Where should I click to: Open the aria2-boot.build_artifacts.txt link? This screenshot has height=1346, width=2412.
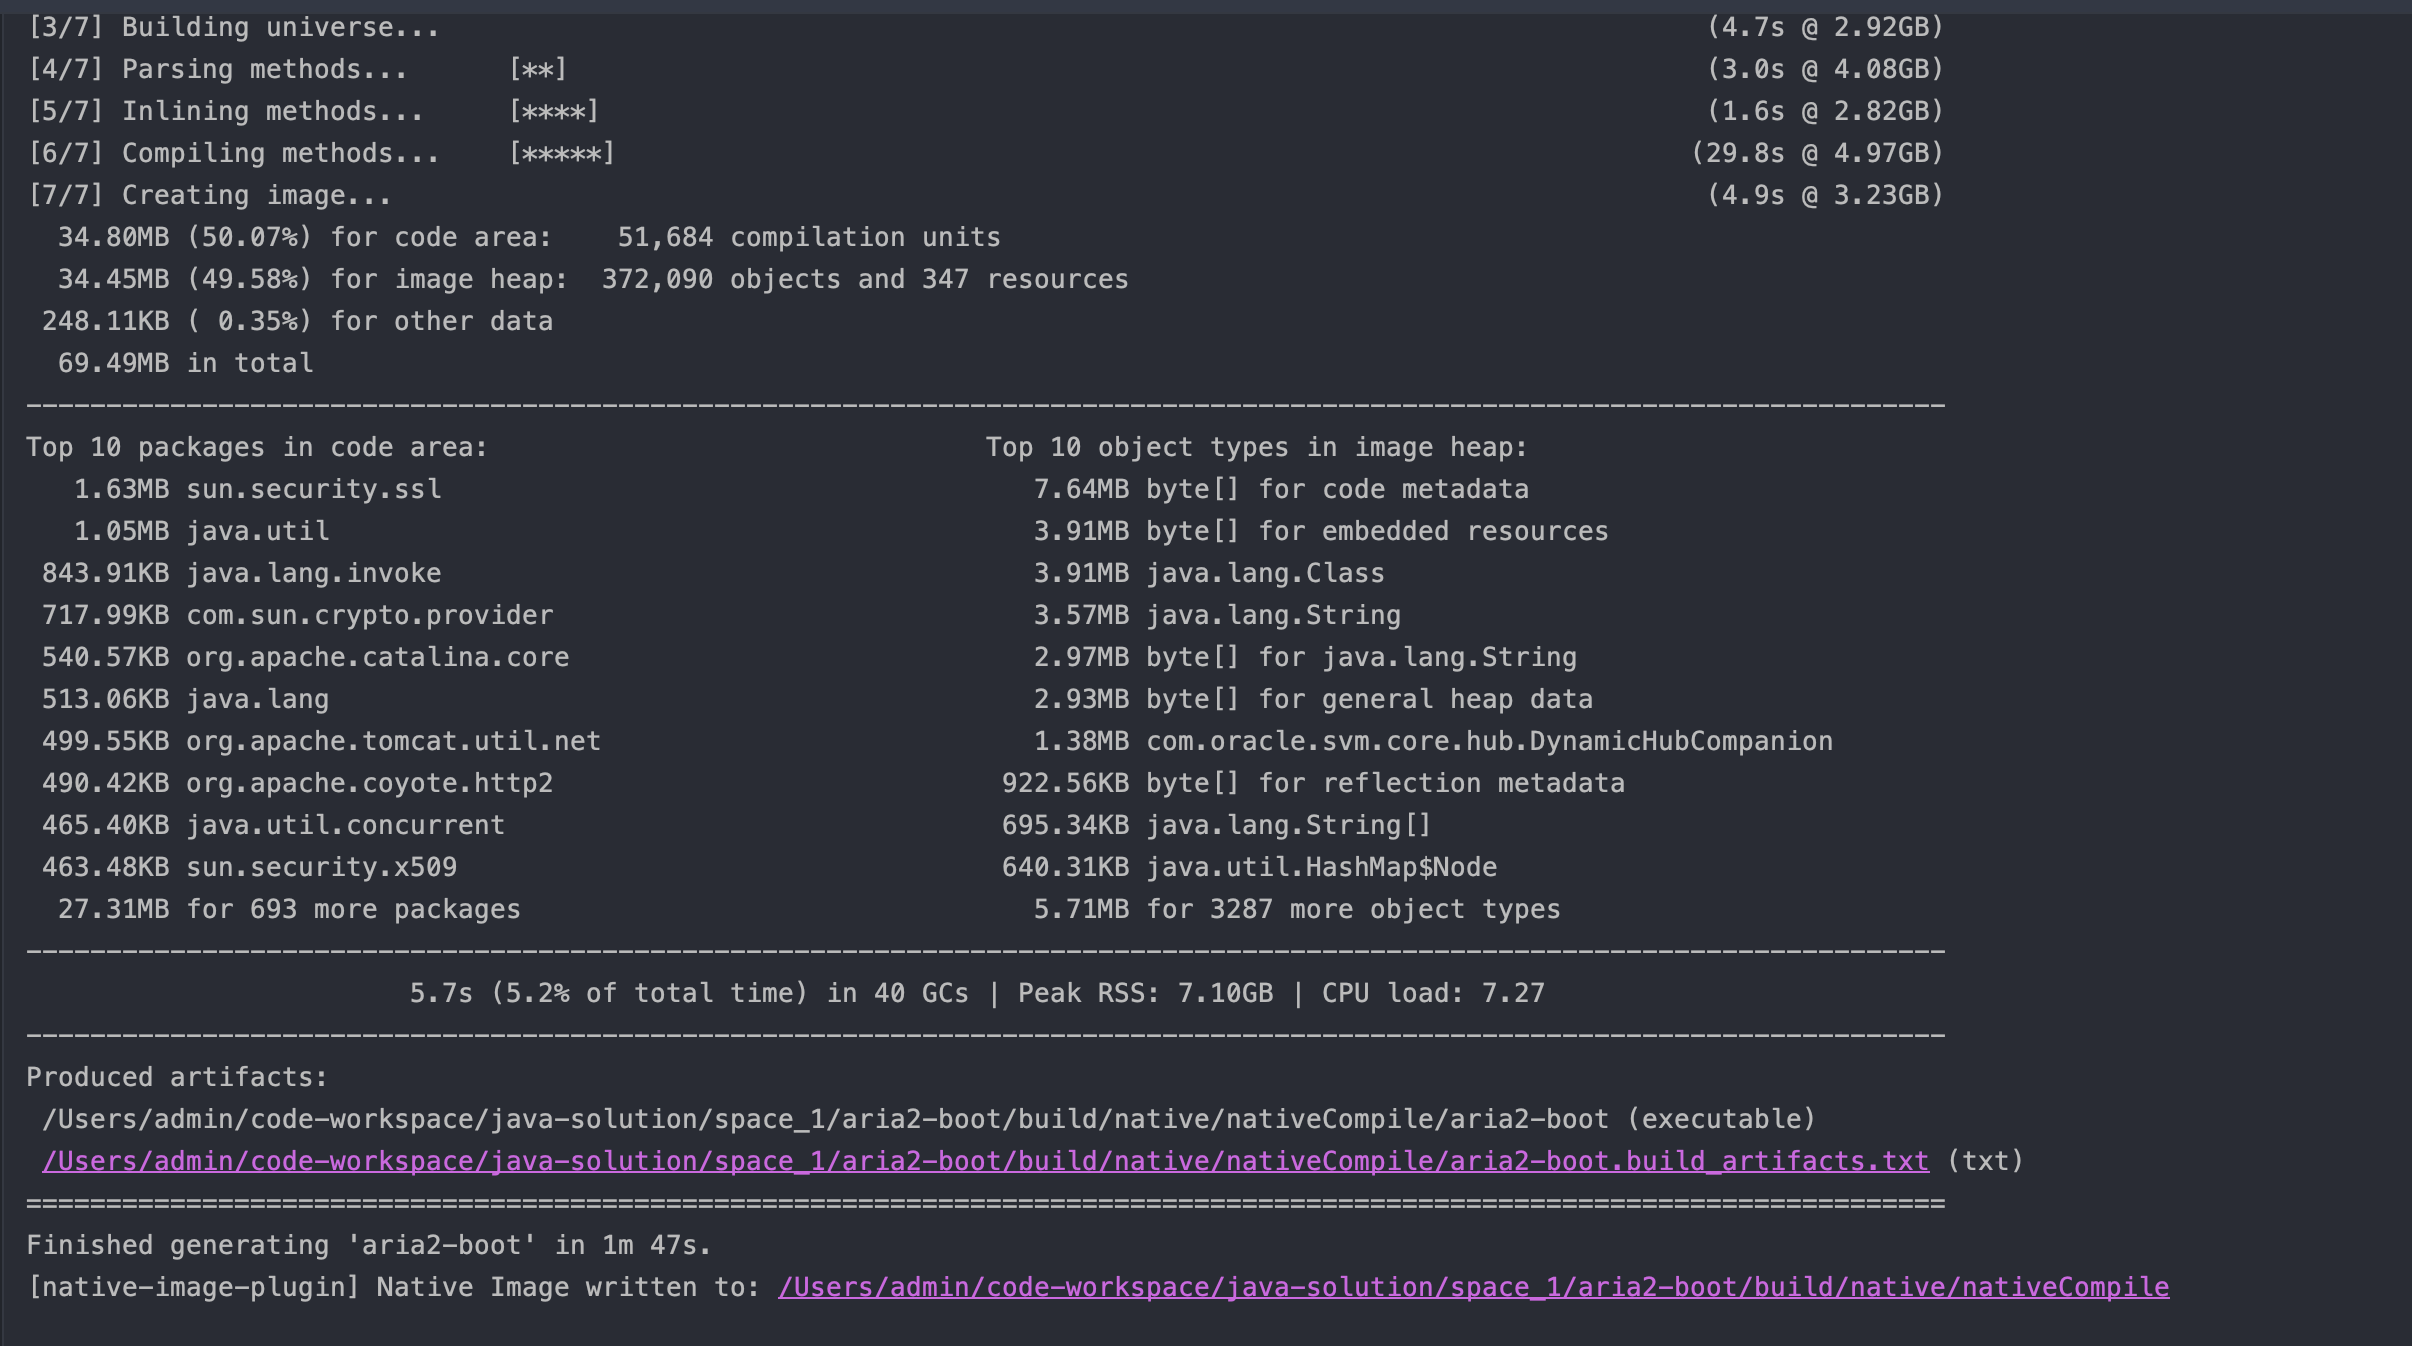coord(985,1161)
